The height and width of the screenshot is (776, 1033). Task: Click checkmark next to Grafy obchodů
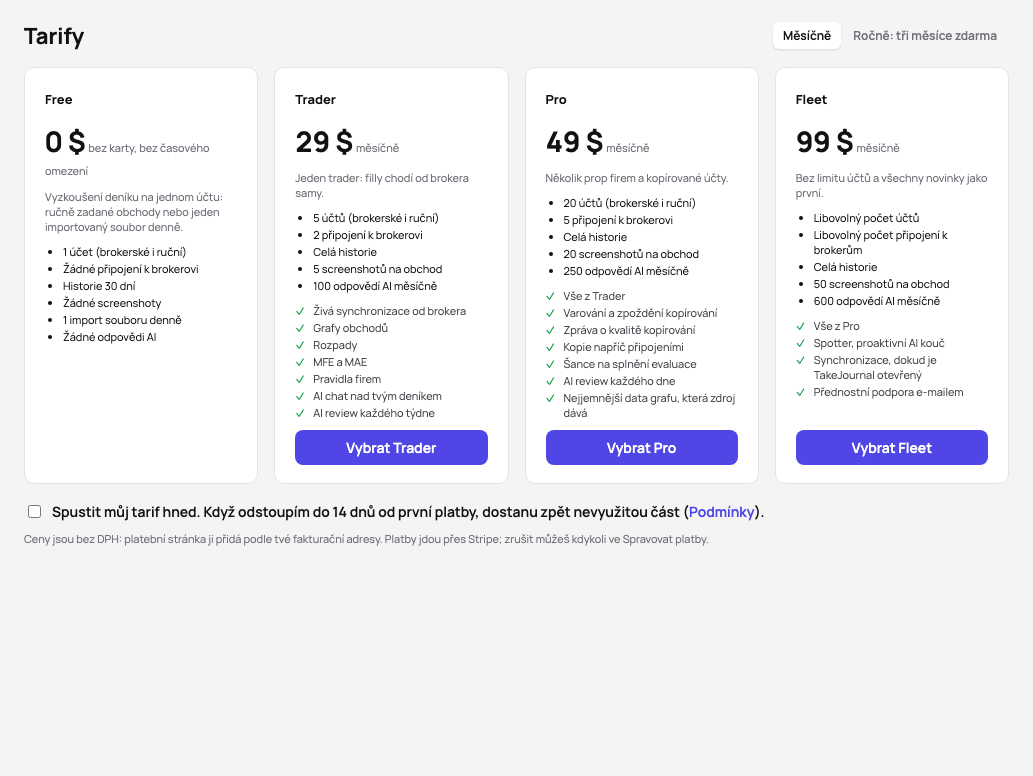point(300,329)
